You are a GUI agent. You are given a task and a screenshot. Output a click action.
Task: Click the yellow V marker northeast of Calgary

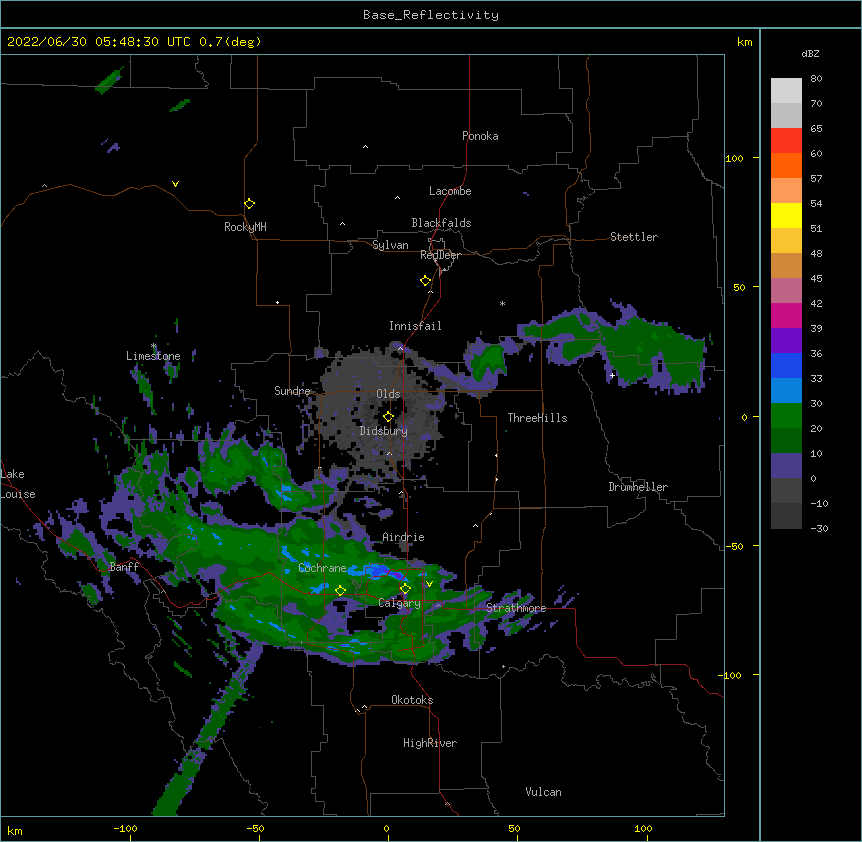pos(429,584)
